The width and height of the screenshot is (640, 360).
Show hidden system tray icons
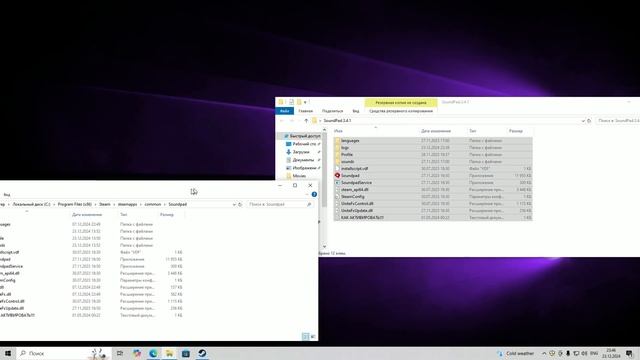coord(544,353)
